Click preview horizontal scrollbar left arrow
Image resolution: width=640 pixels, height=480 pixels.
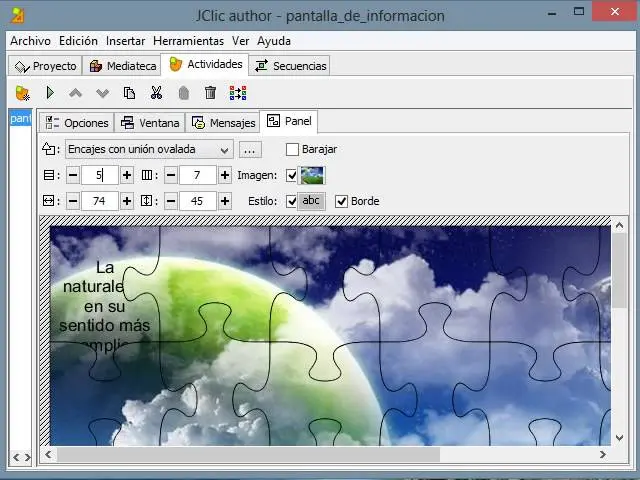48,454
